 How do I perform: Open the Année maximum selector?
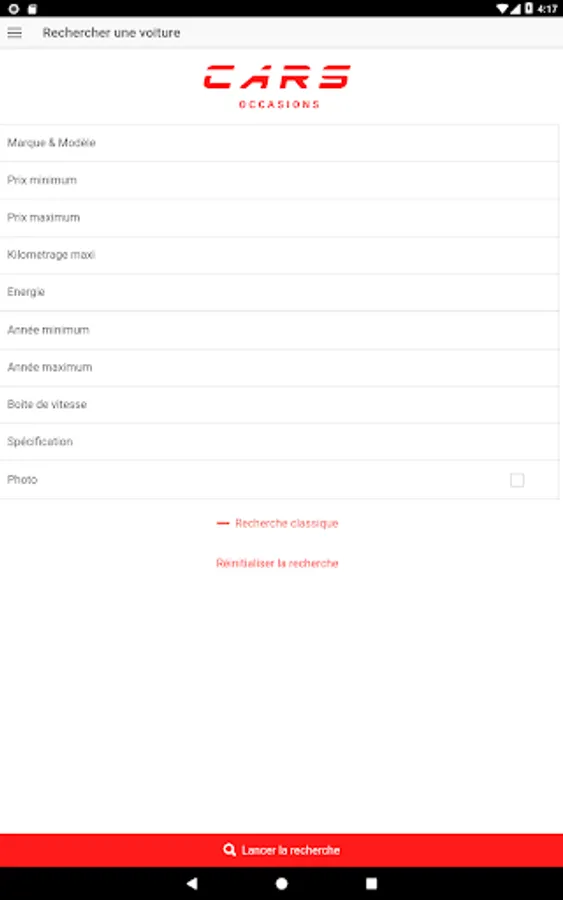279,367
